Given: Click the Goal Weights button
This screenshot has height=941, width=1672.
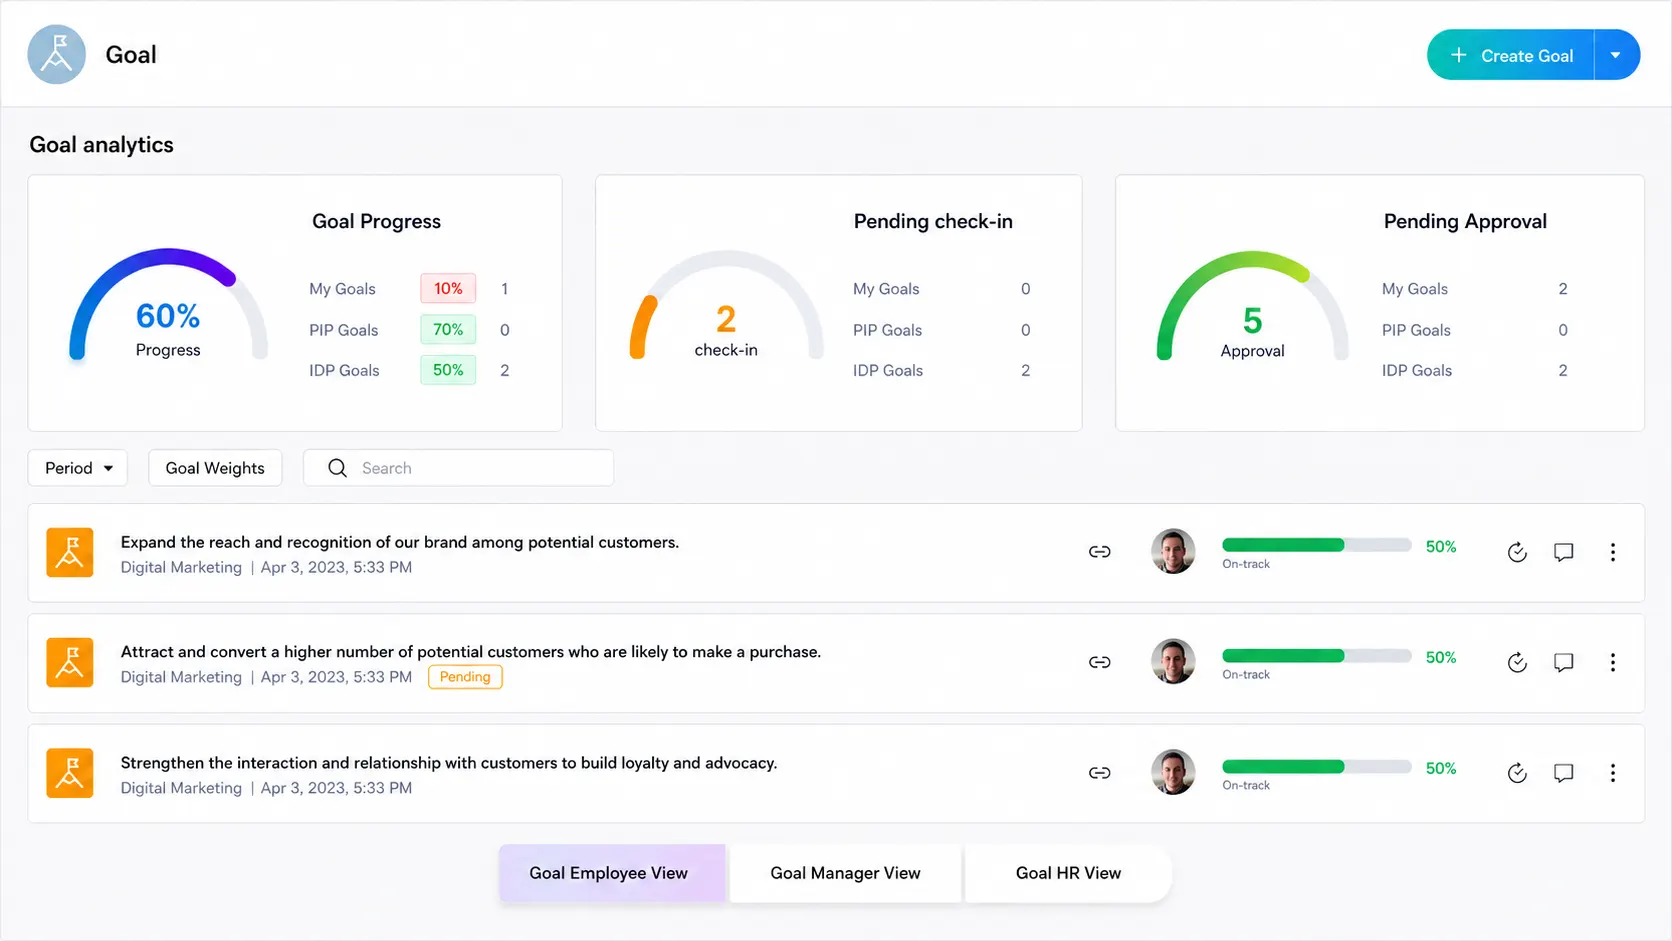Looking at the screenshot, I should tap(215, 468).
